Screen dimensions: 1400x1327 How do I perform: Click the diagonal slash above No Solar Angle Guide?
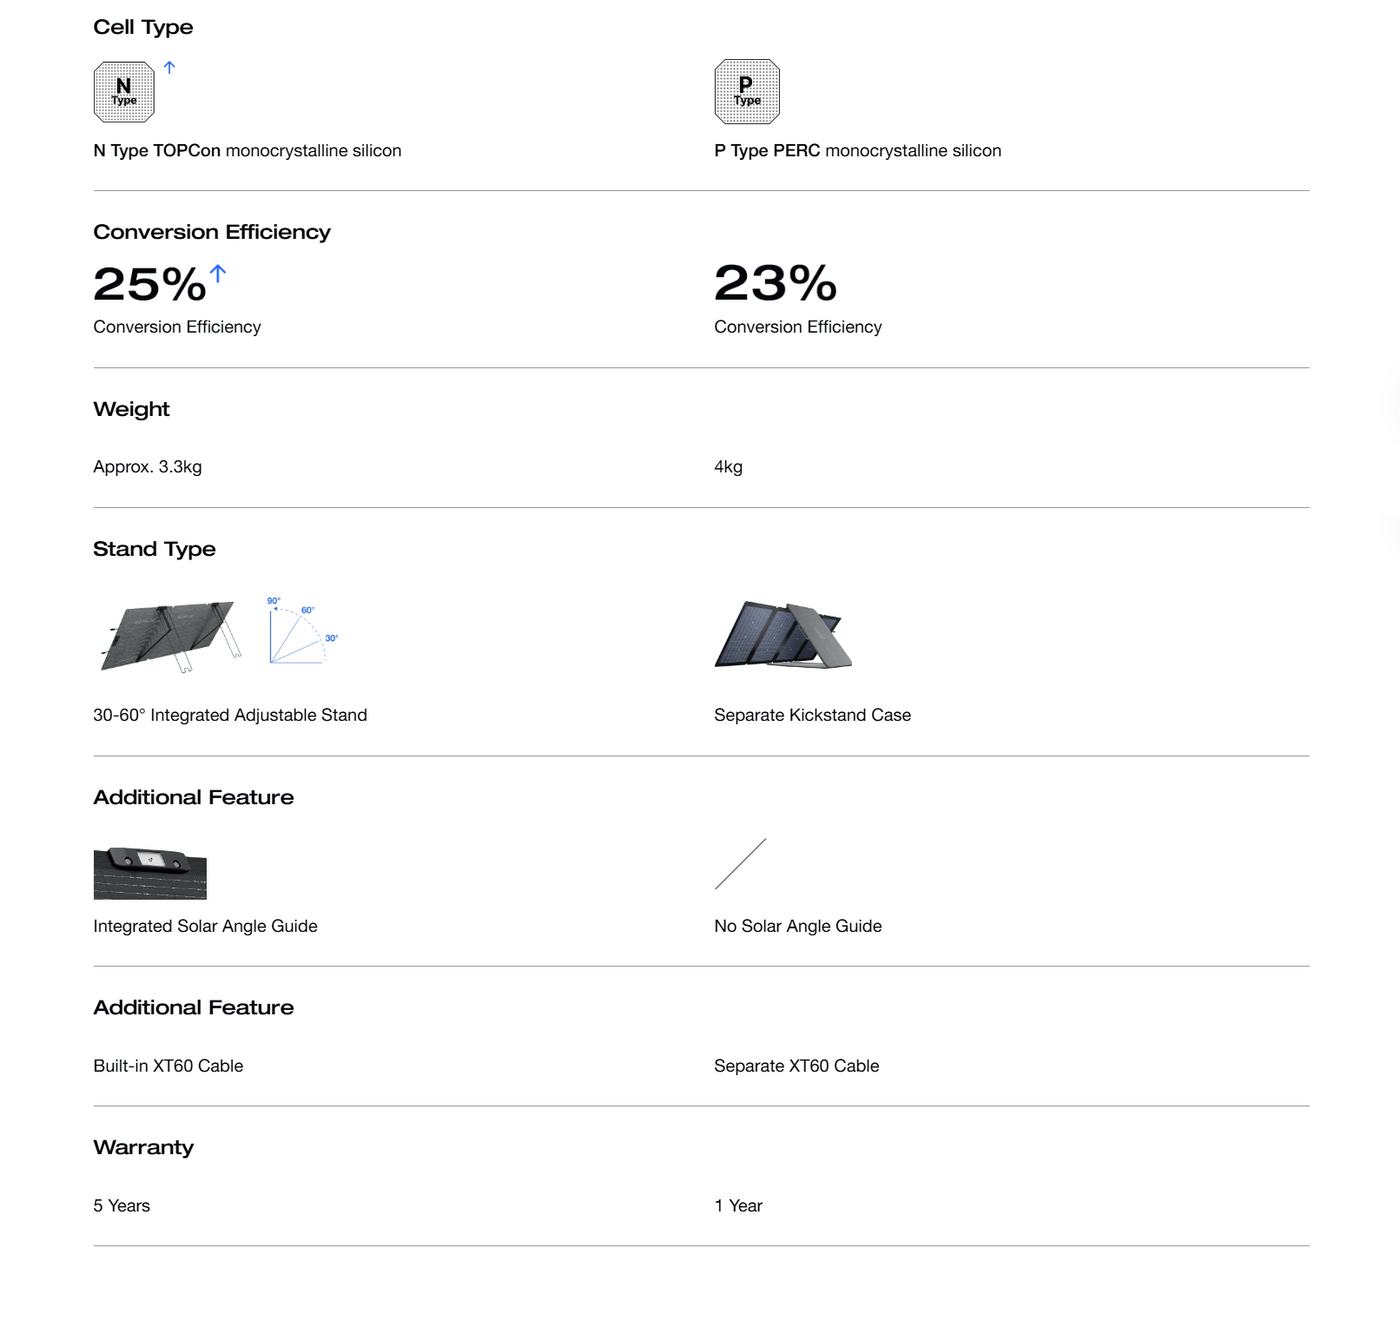coord(741,864)
